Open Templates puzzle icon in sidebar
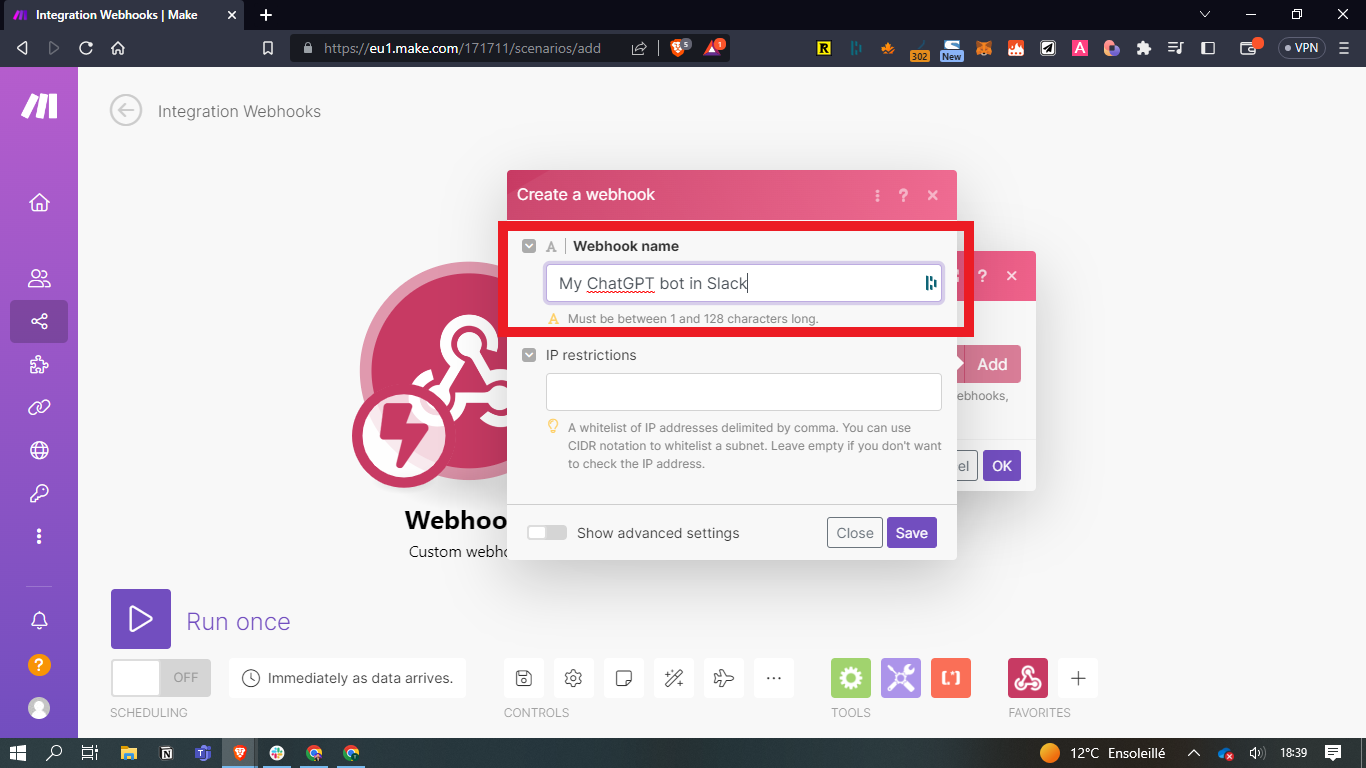Viewport: 1366px width, 768px height. click(39, 365)
